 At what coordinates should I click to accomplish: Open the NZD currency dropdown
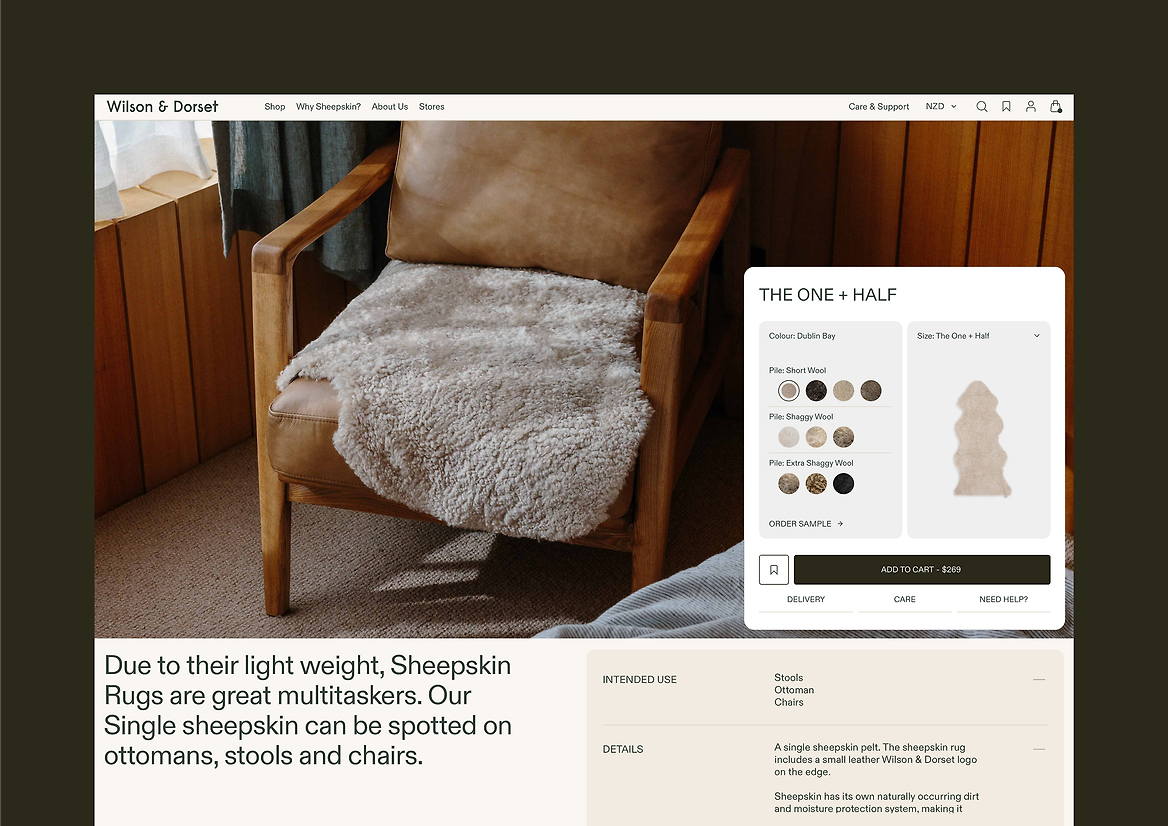(941, 107)
